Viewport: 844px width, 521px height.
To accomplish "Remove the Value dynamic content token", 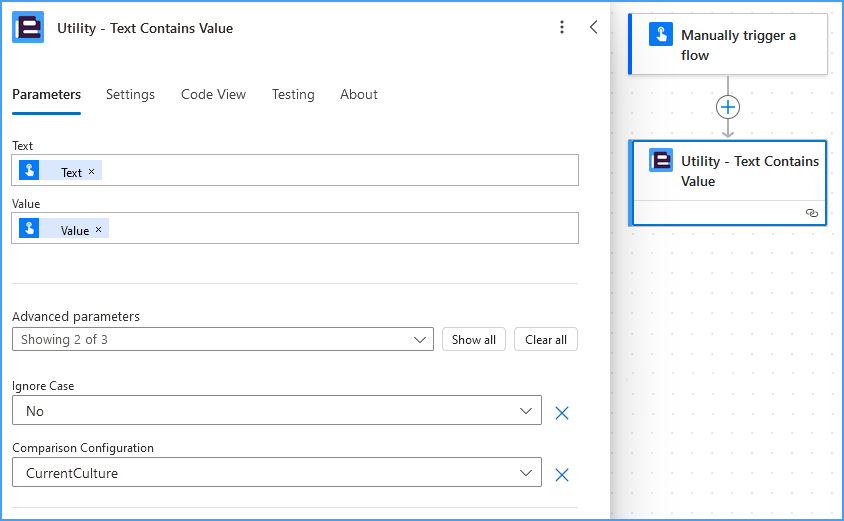I will (99, 230).
